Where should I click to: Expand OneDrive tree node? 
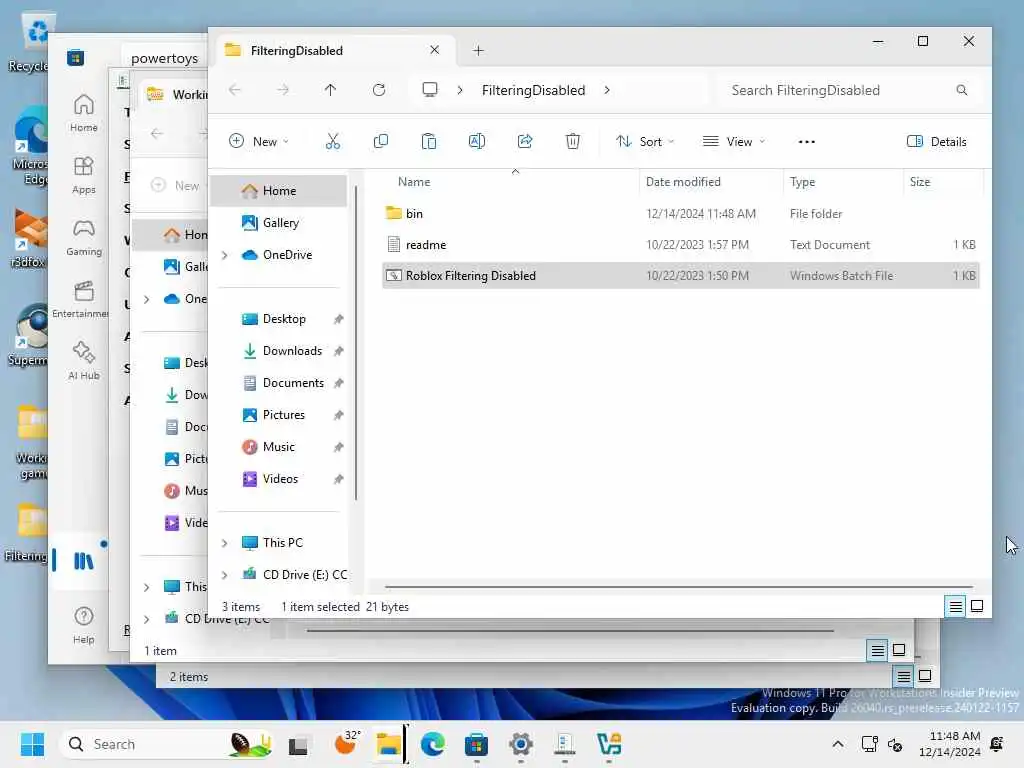click(225, 255)
